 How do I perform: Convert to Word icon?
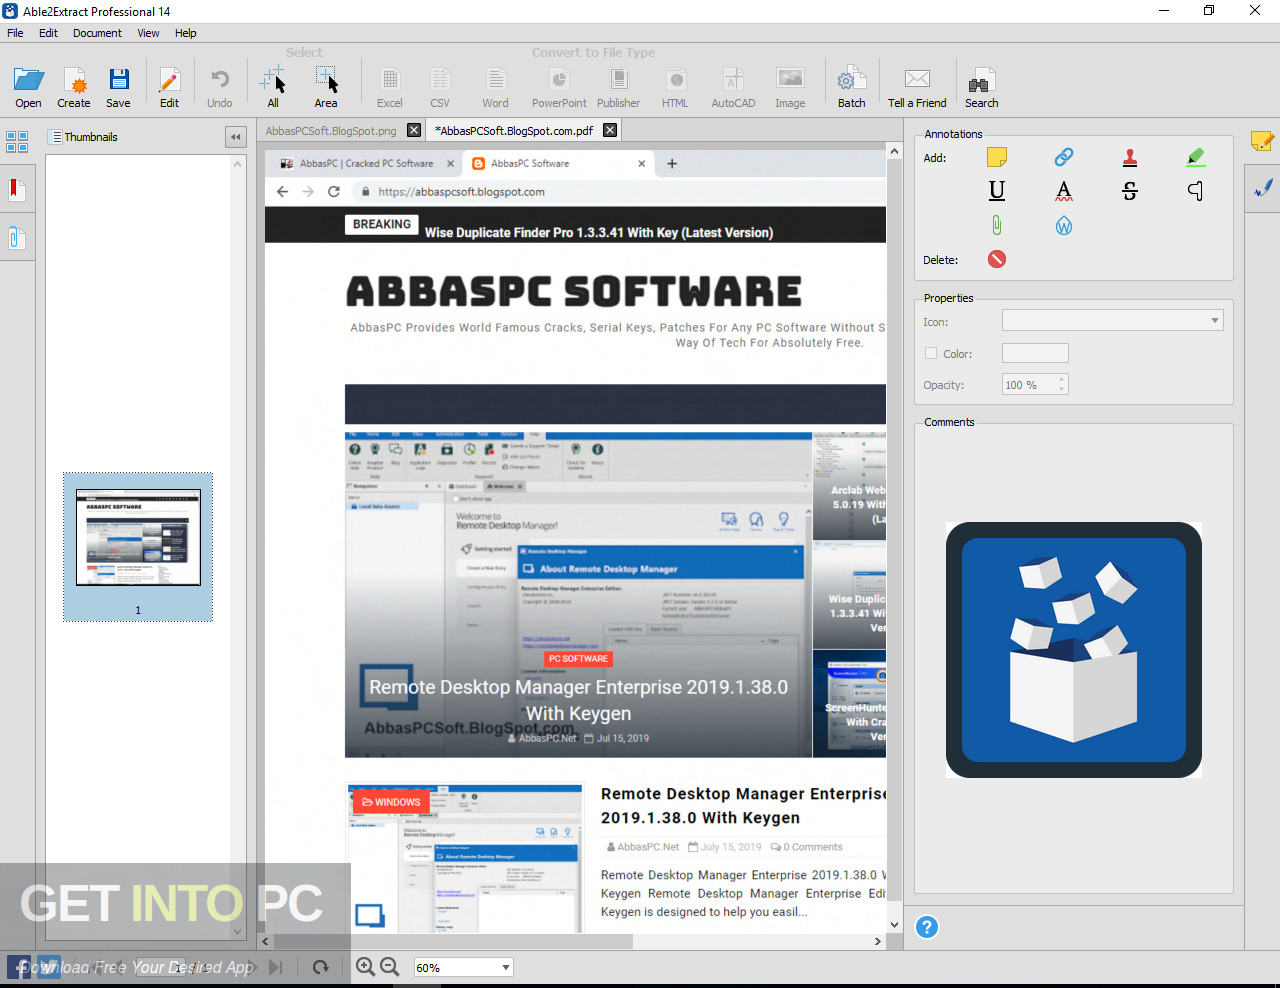point(495,80)
